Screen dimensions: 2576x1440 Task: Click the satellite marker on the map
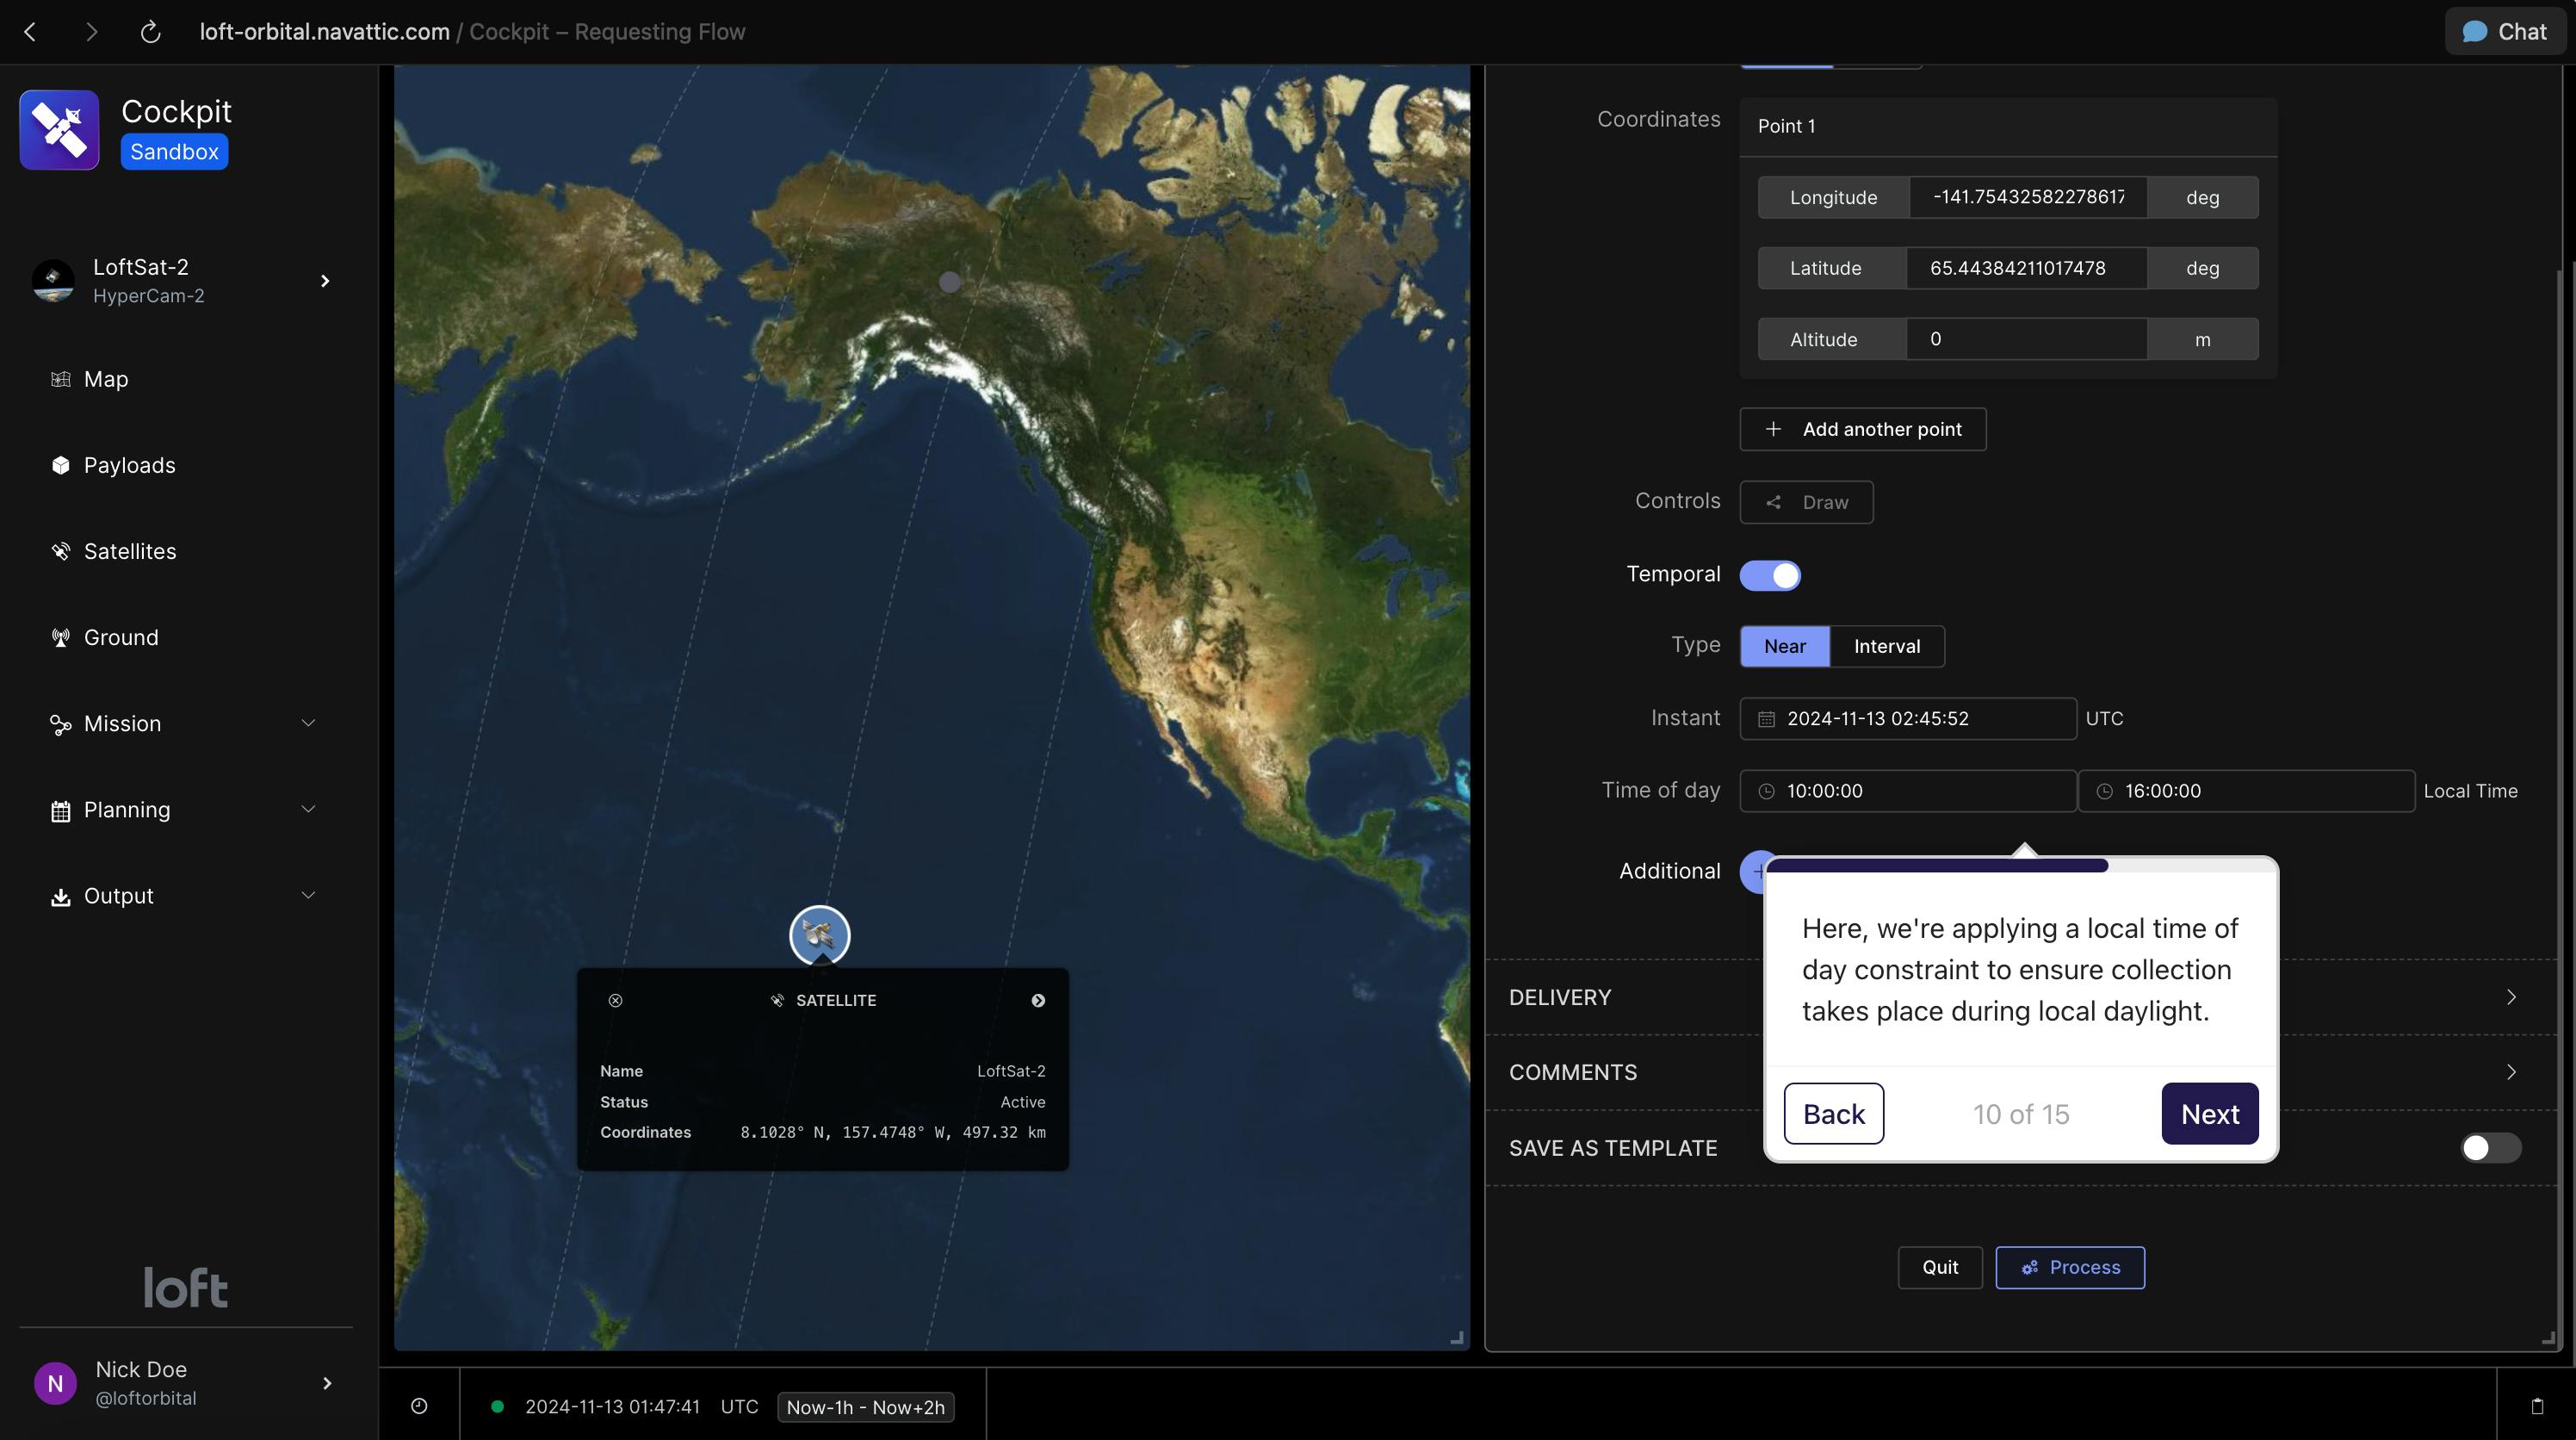(x=819, y=935)
